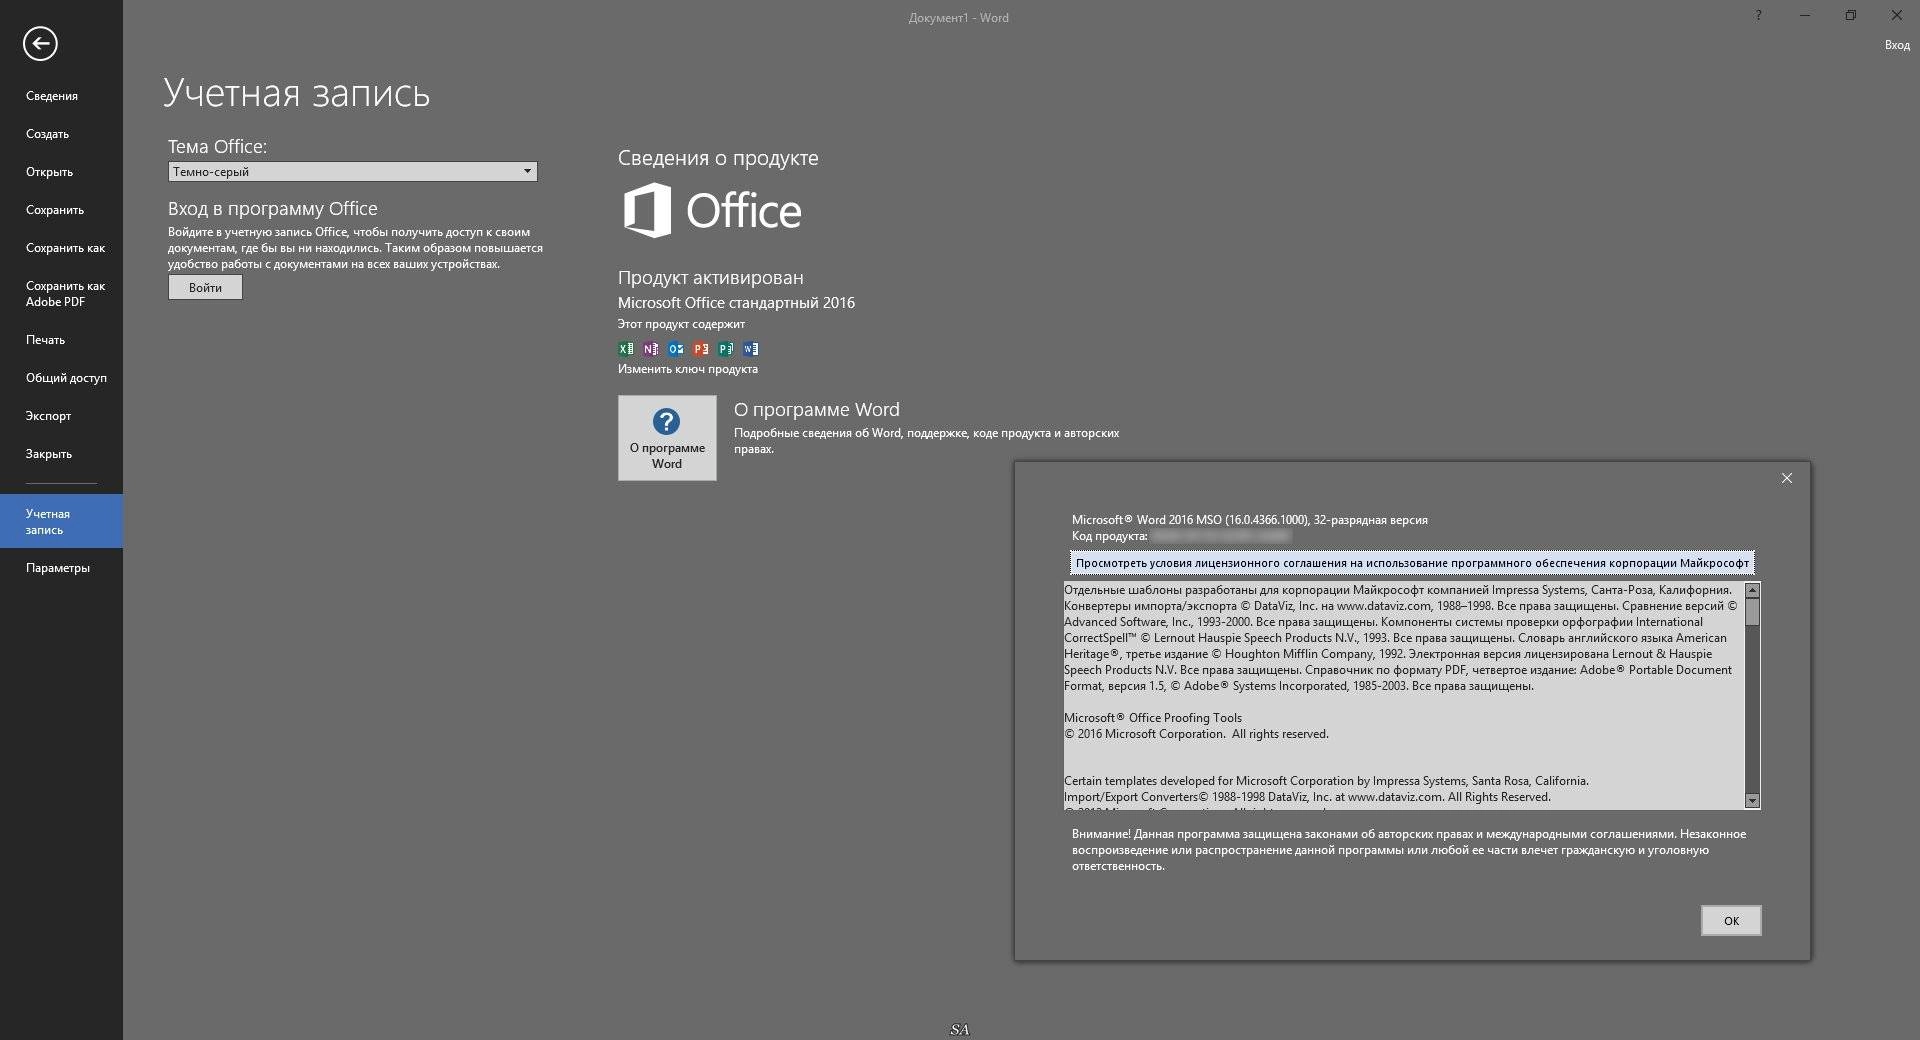Click the Вход link at top right
Image resolution: width=1920 pixels, height=1040 pixels.
pyautogui.click(x=1896, y=45)
